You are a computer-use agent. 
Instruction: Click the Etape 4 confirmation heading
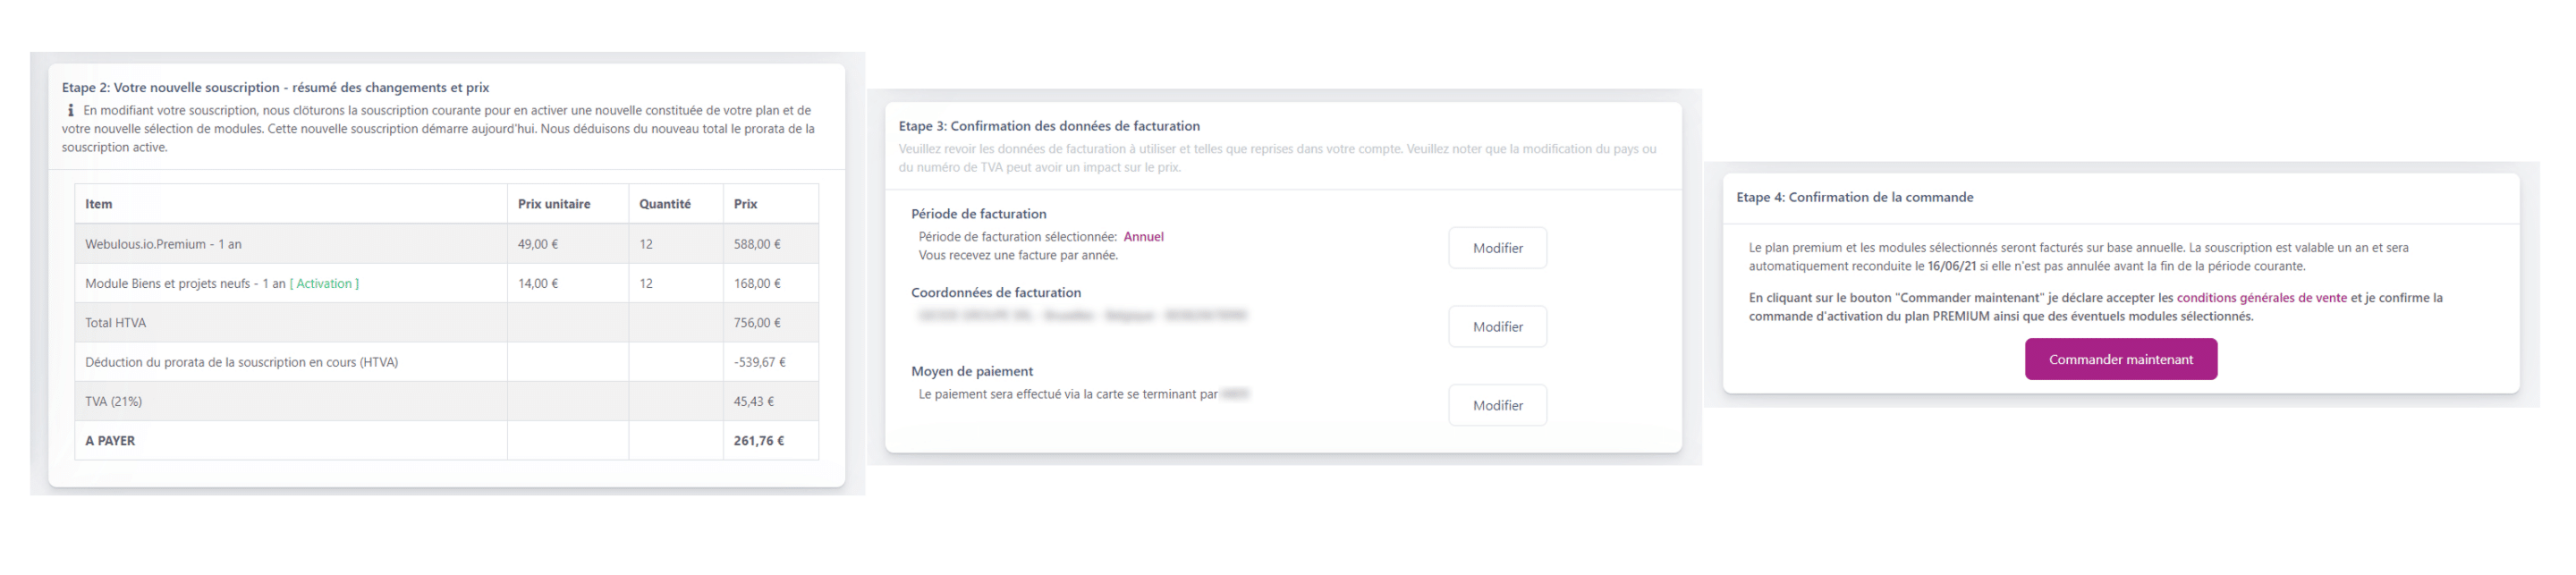tap(1854, 197)
